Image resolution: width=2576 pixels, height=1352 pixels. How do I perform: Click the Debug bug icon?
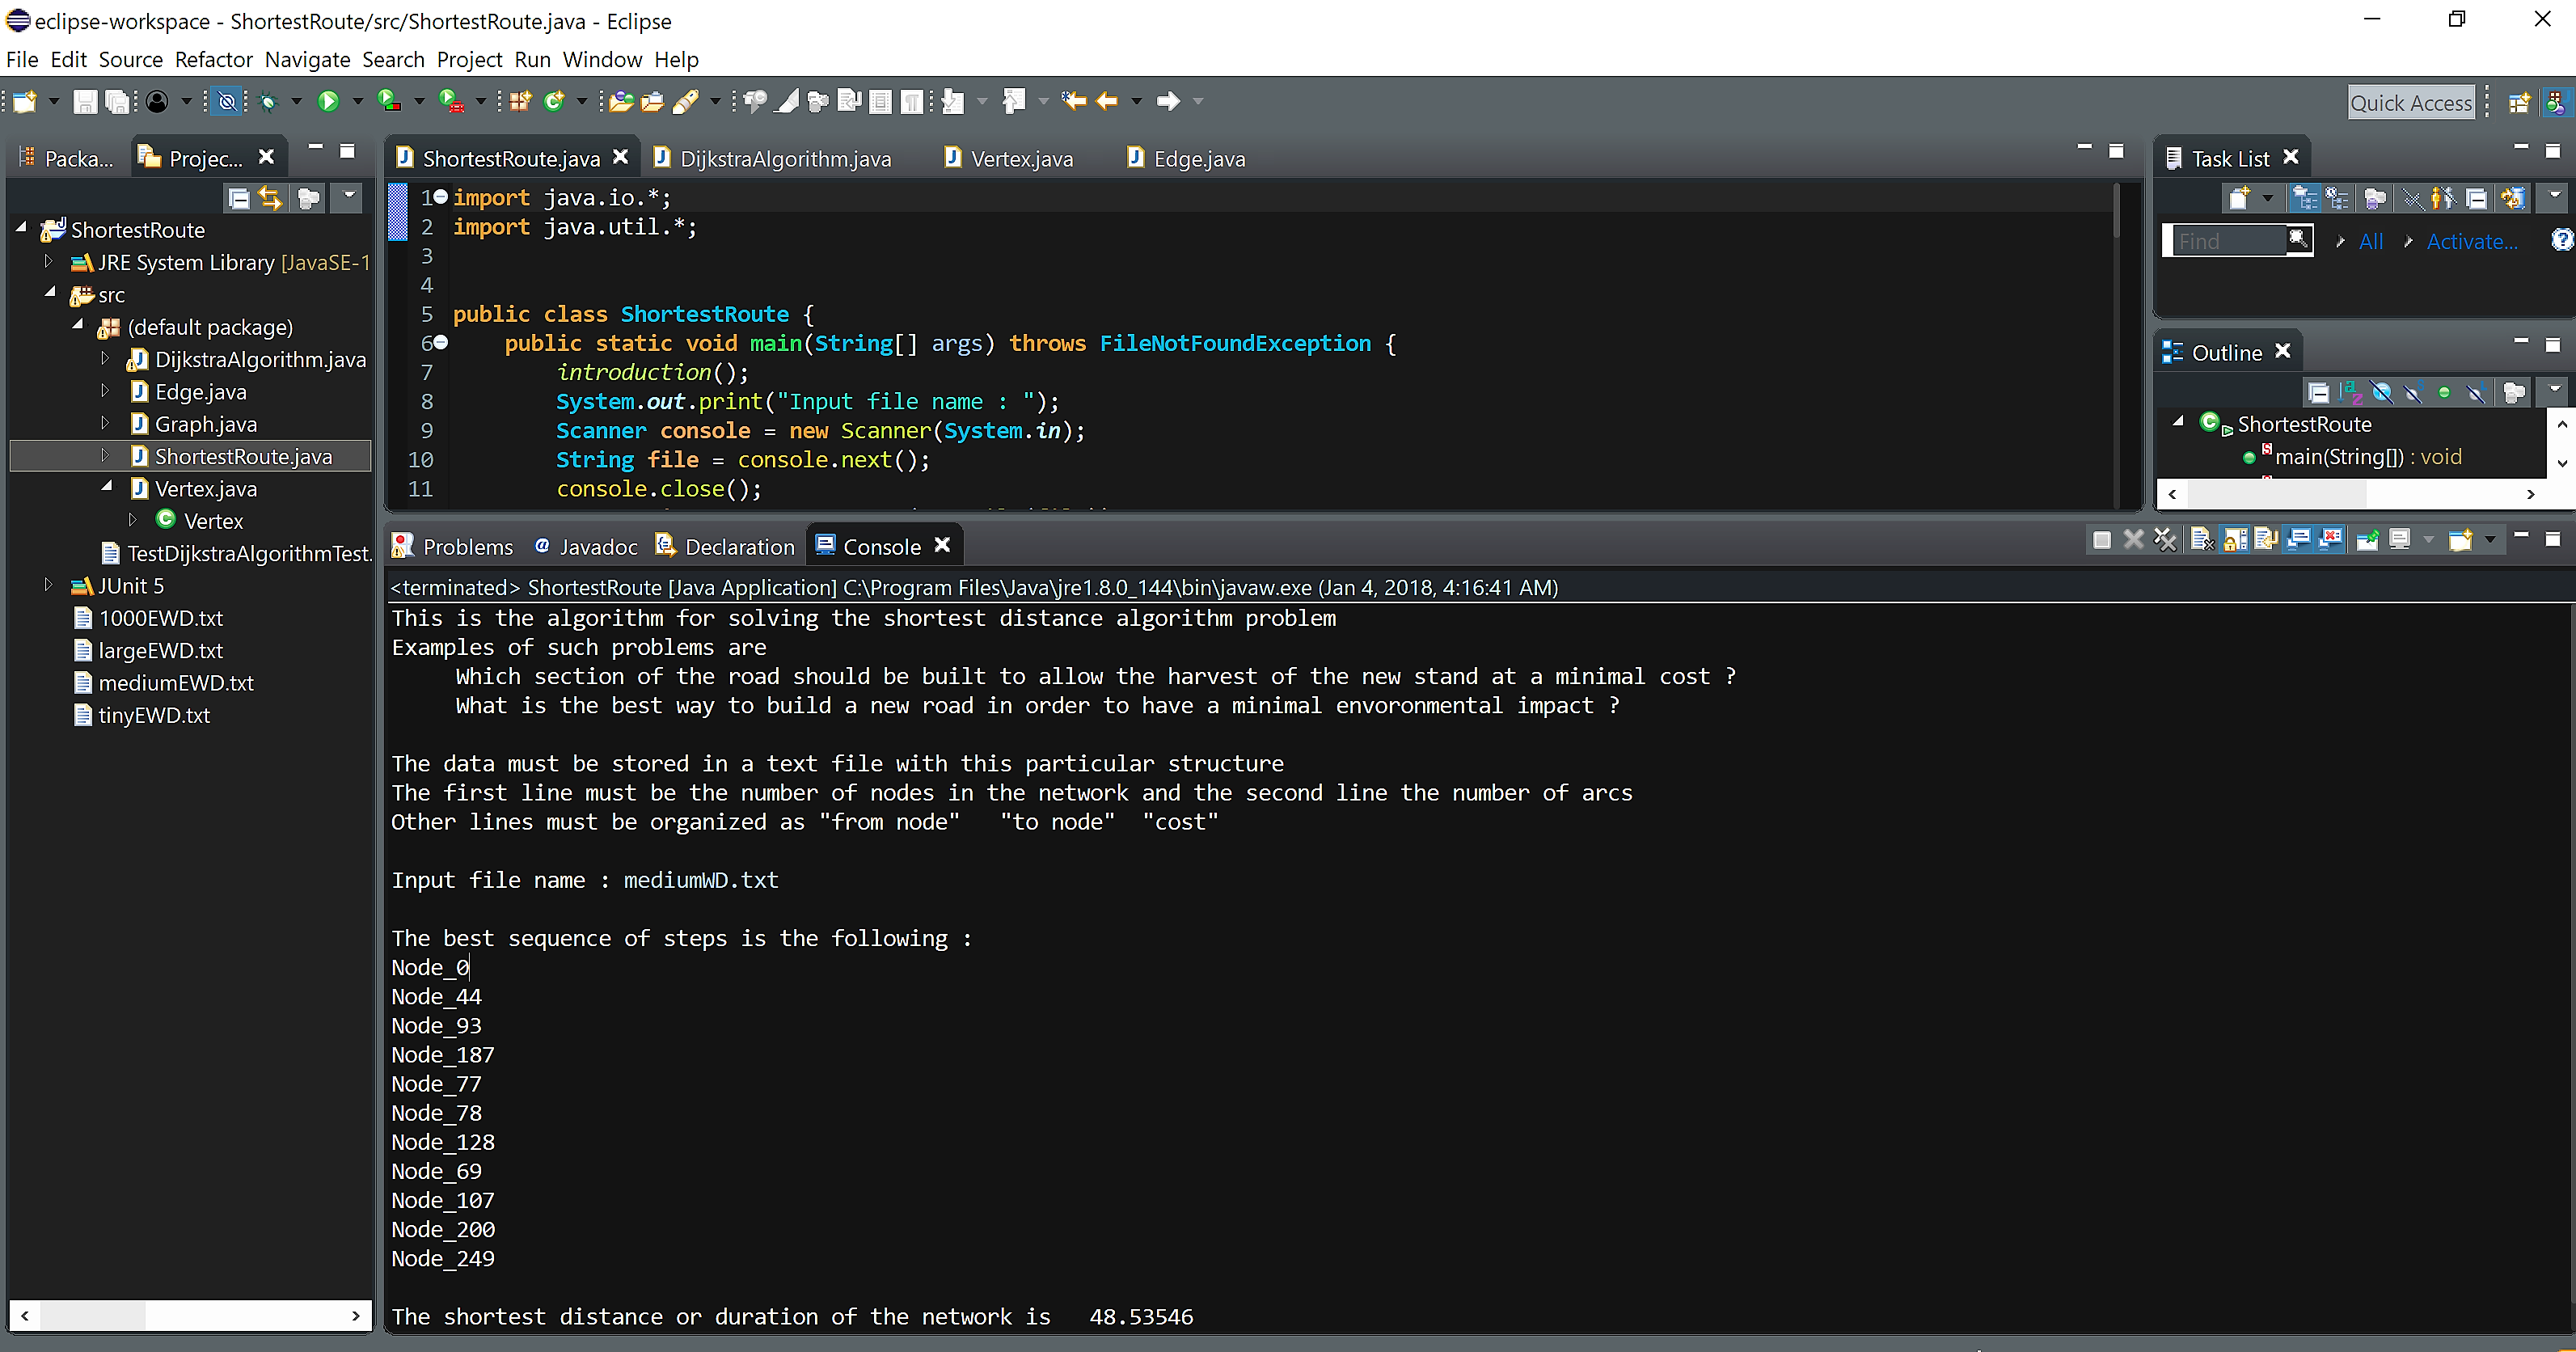pos(267,101)
